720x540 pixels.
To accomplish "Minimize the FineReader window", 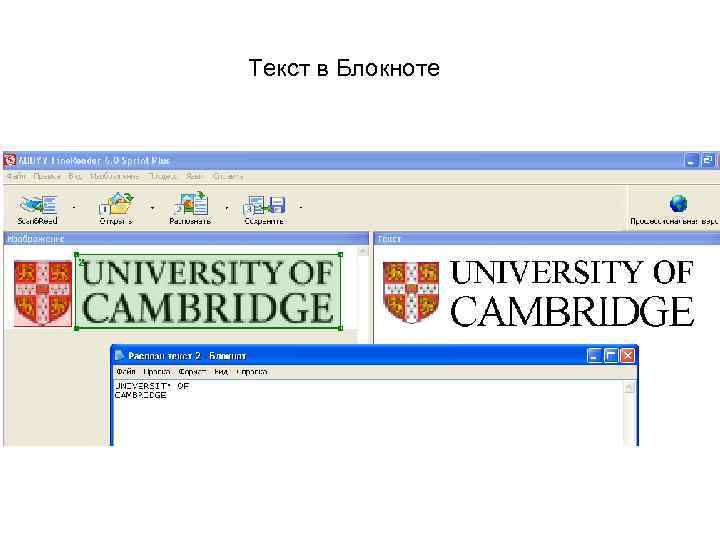I will pyautogui.click(x=691, y=160).
